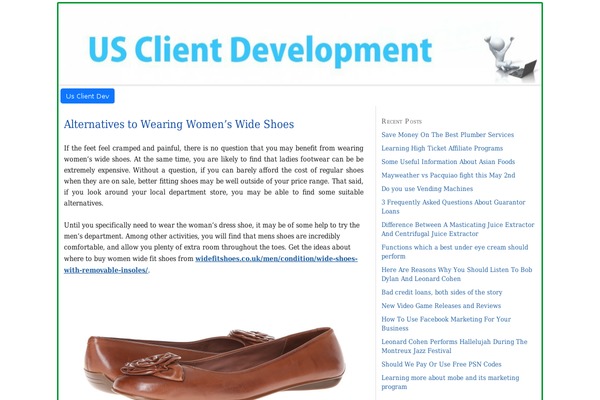Open How To Use Facebook Marketing post
This screenshot has height=400, width=600.
pos(446,324)
